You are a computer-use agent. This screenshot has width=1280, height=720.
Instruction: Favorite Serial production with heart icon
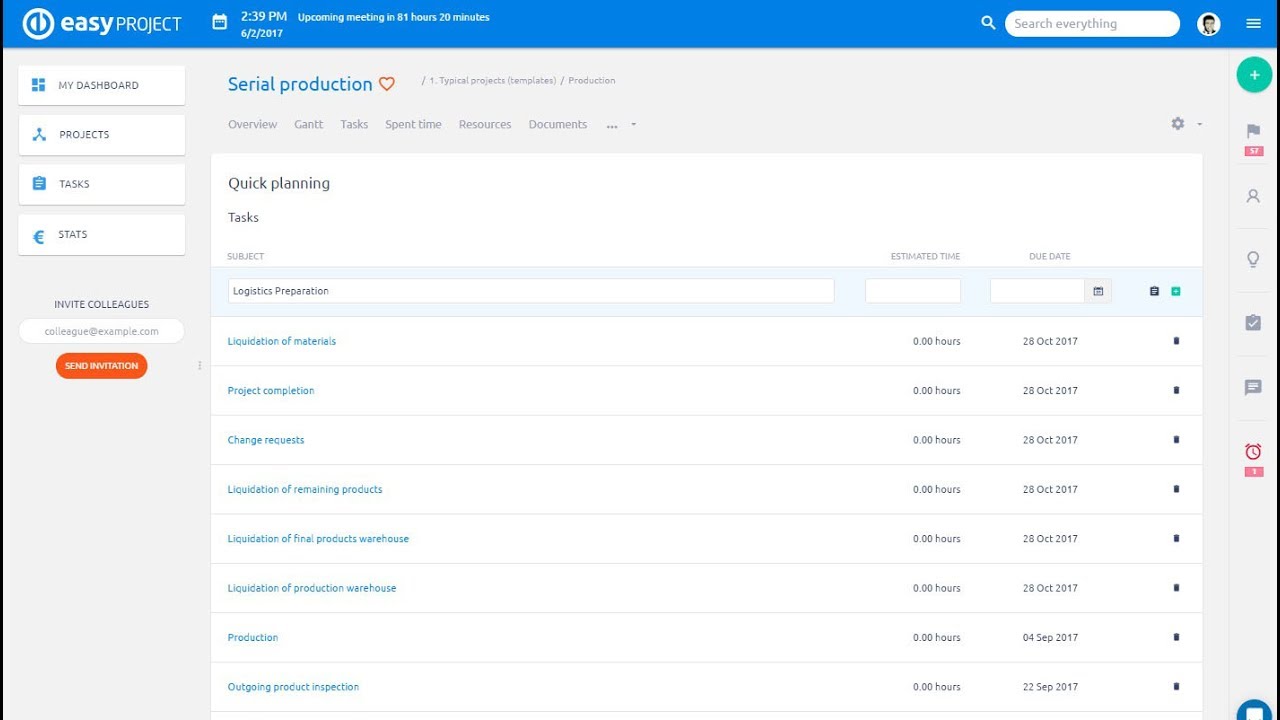click(x=387, y=85)
